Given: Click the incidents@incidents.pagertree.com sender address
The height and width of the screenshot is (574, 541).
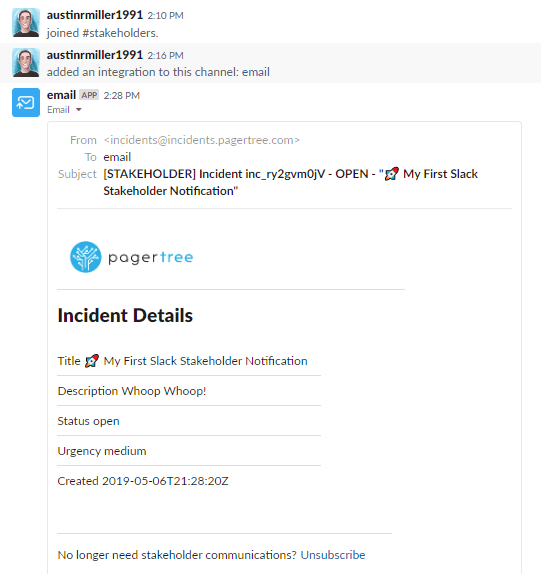Looking at the screenshot, I should [x=202, y=140].
